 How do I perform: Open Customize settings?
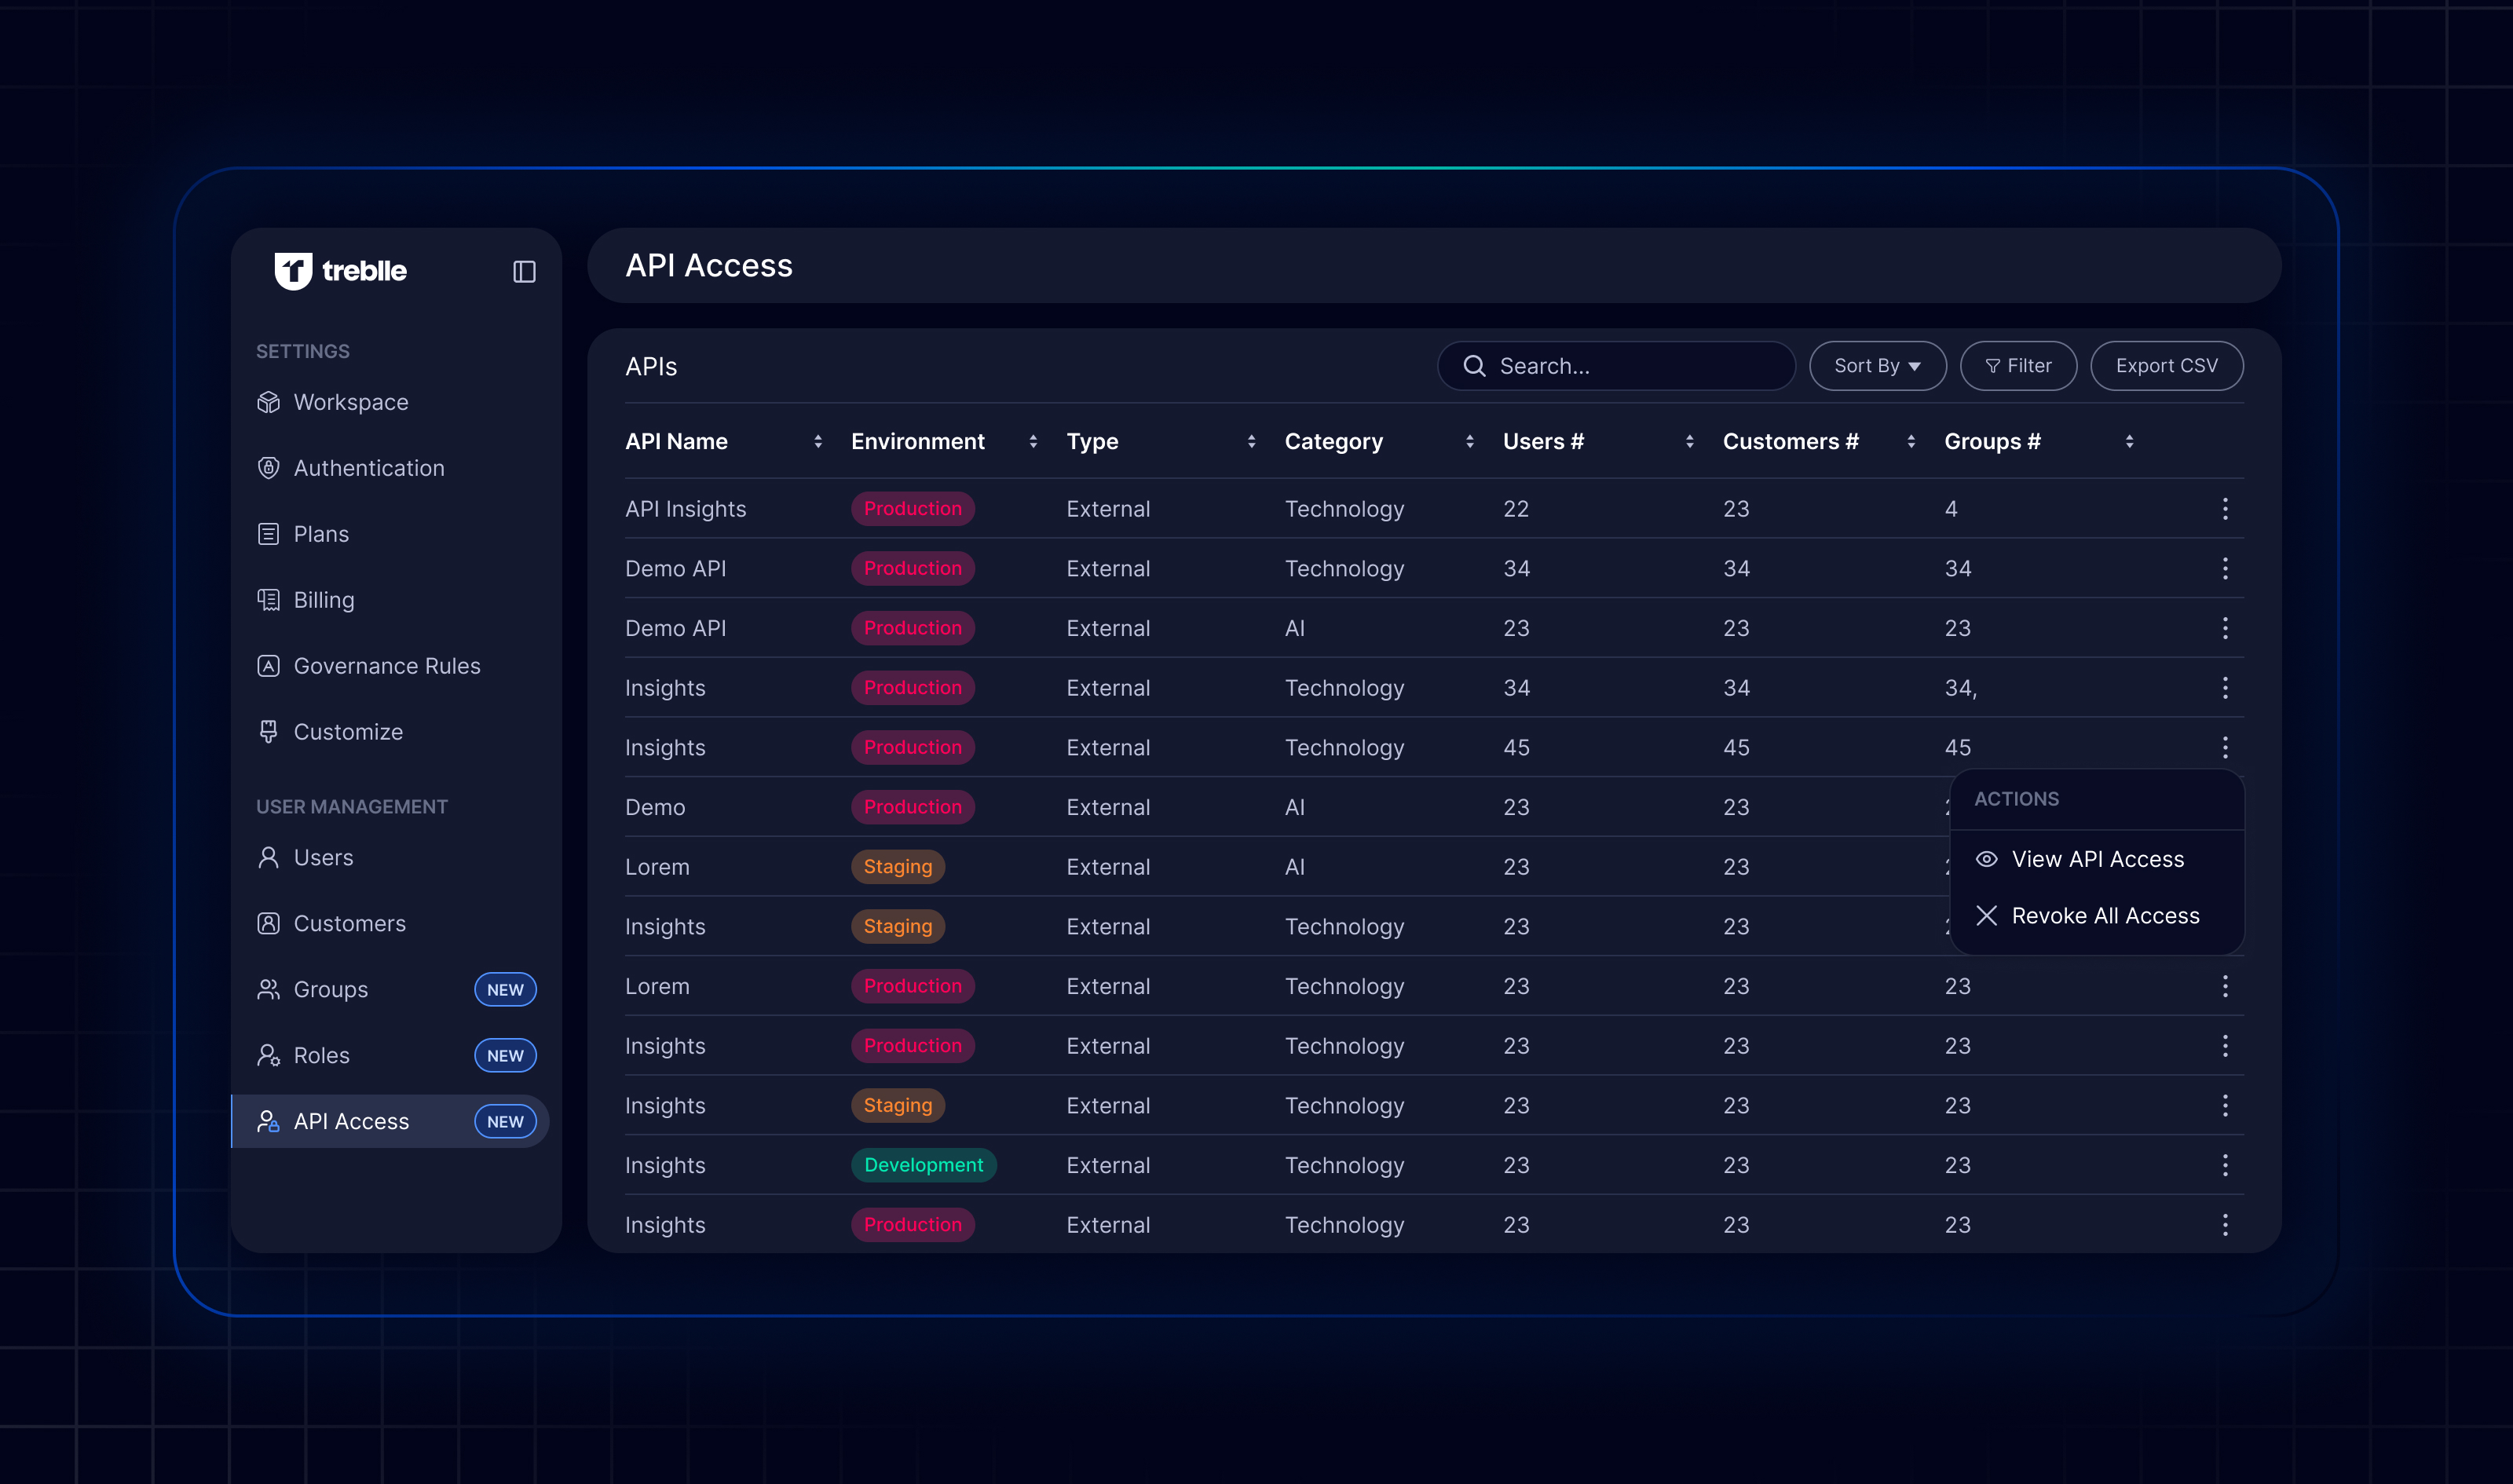(347, 732)
